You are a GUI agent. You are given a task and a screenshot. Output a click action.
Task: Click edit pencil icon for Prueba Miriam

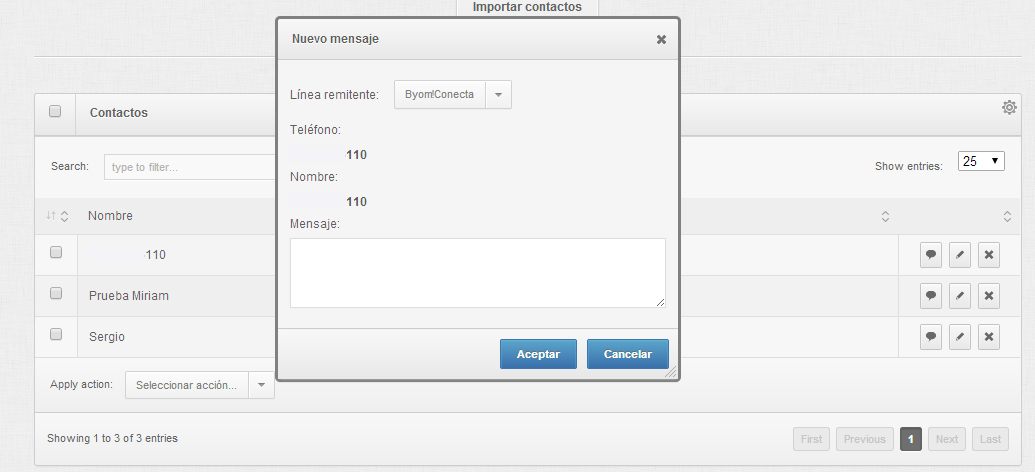[x=959, y=296]
